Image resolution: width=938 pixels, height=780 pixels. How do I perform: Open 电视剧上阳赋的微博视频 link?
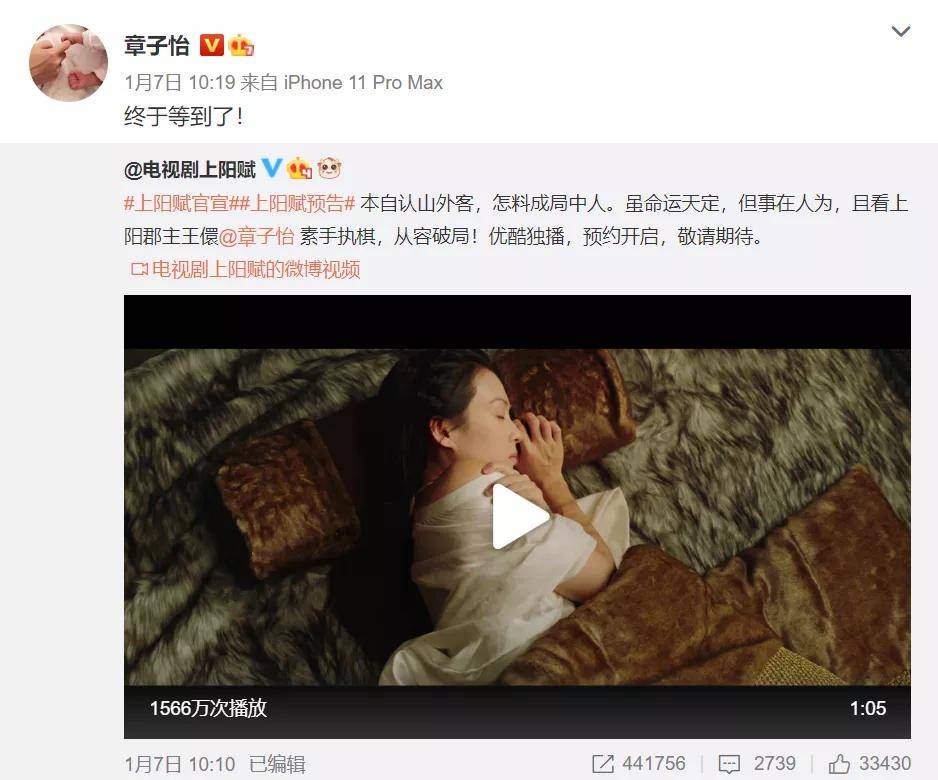pos(246,270)
